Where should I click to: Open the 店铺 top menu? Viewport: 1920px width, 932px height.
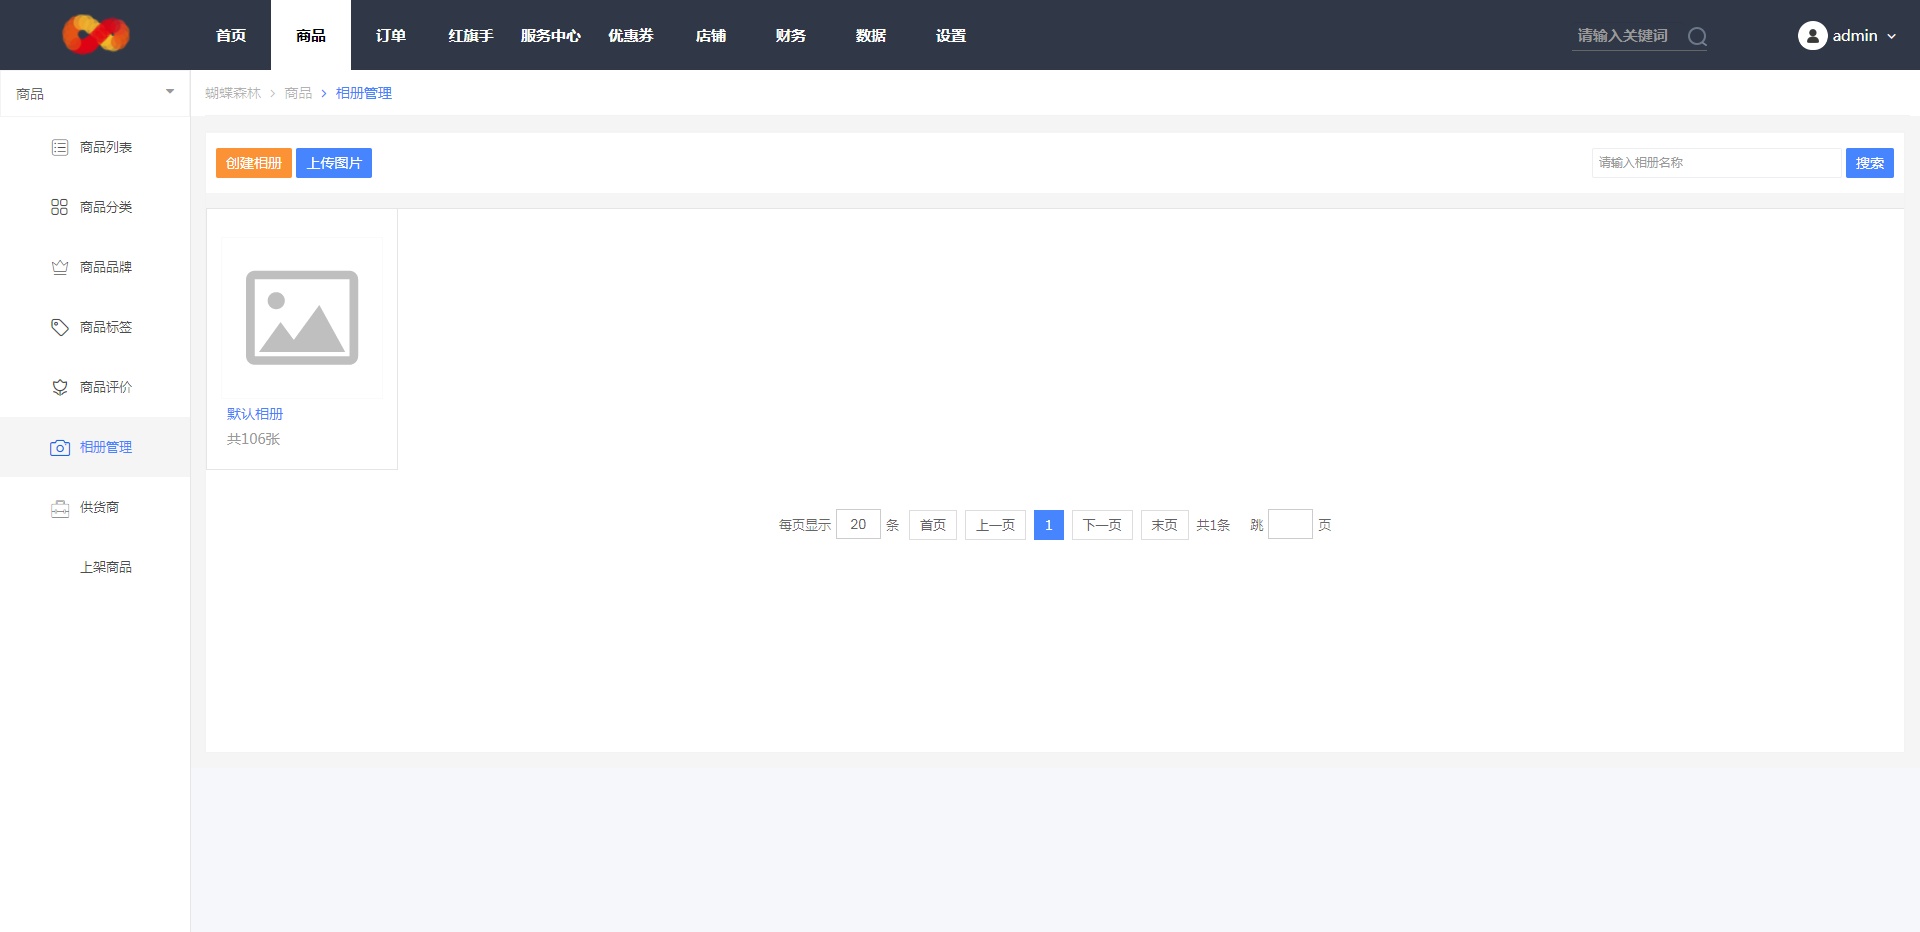[711, 35]
